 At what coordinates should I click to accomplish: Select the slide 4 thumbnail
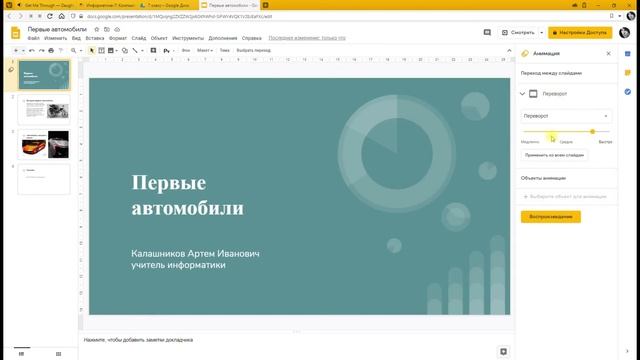tap(44, 179)
